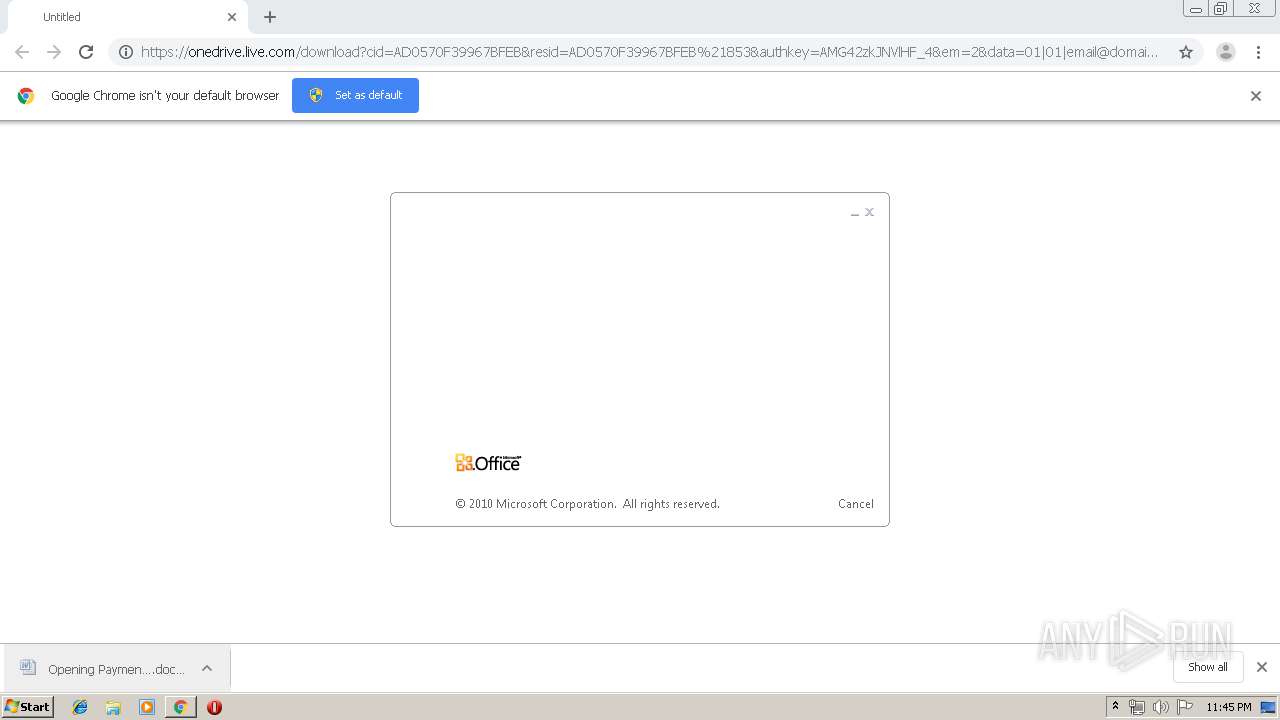Click Set as default button
The width and height of the screenshot is (1280, 720).
point(355,95)
